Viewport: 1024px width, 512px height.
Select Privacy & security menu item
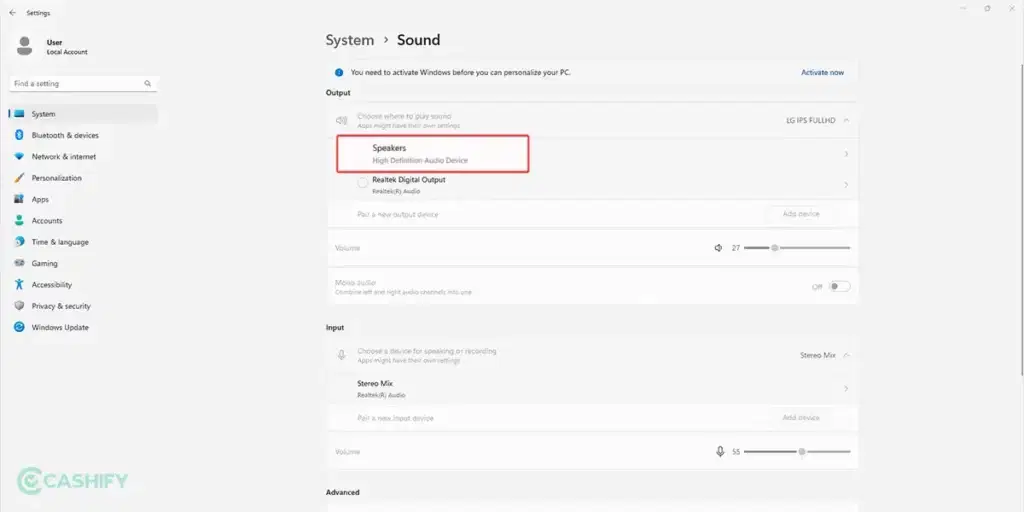tap(84, 306)
